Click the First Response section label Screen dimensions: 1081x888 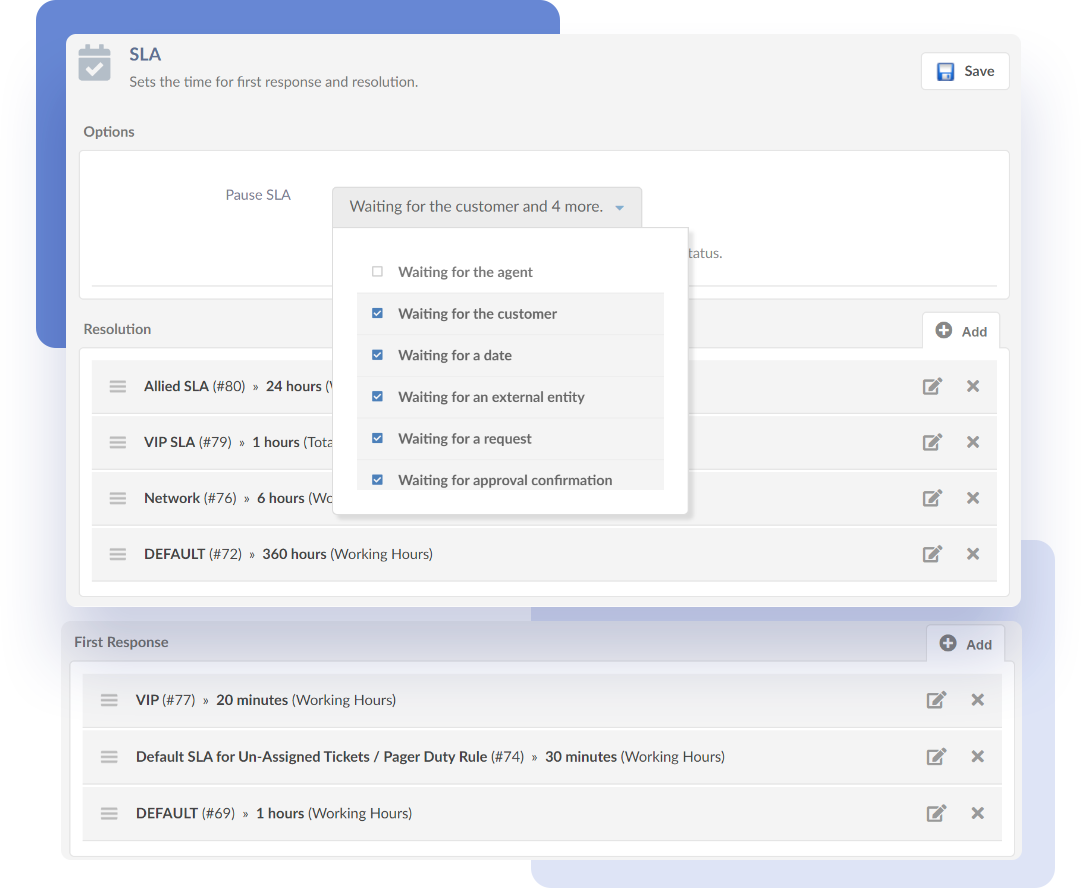click(121, 642)
